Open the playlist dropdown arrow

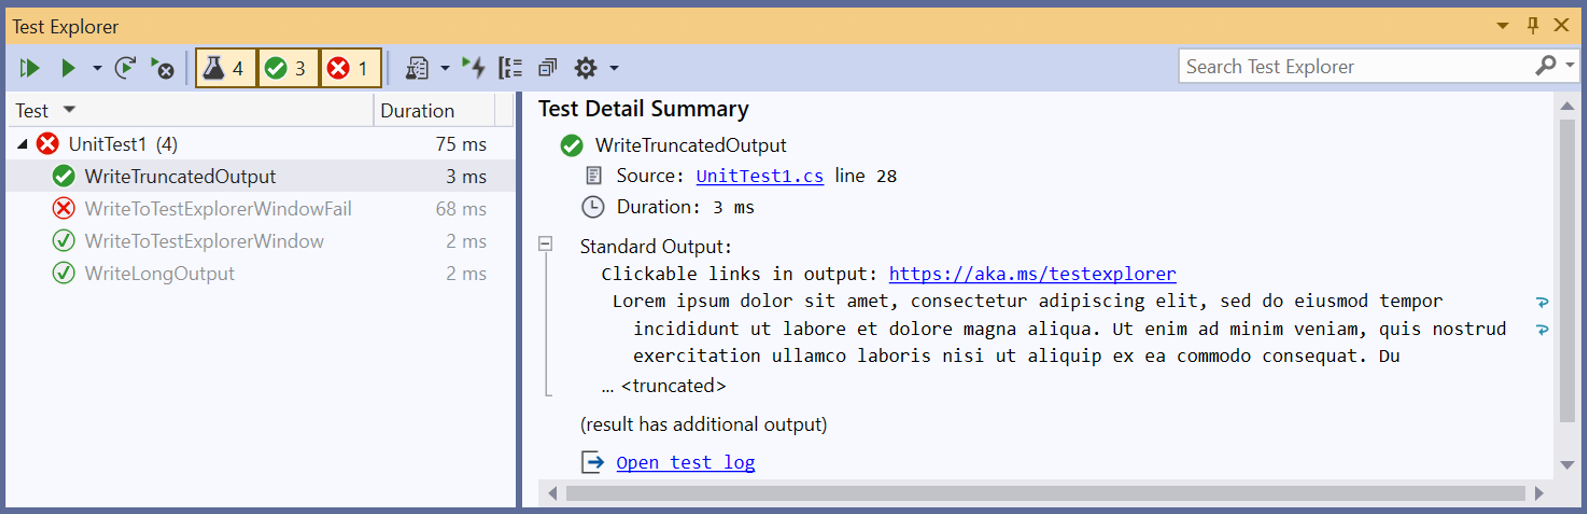point(444,68)
